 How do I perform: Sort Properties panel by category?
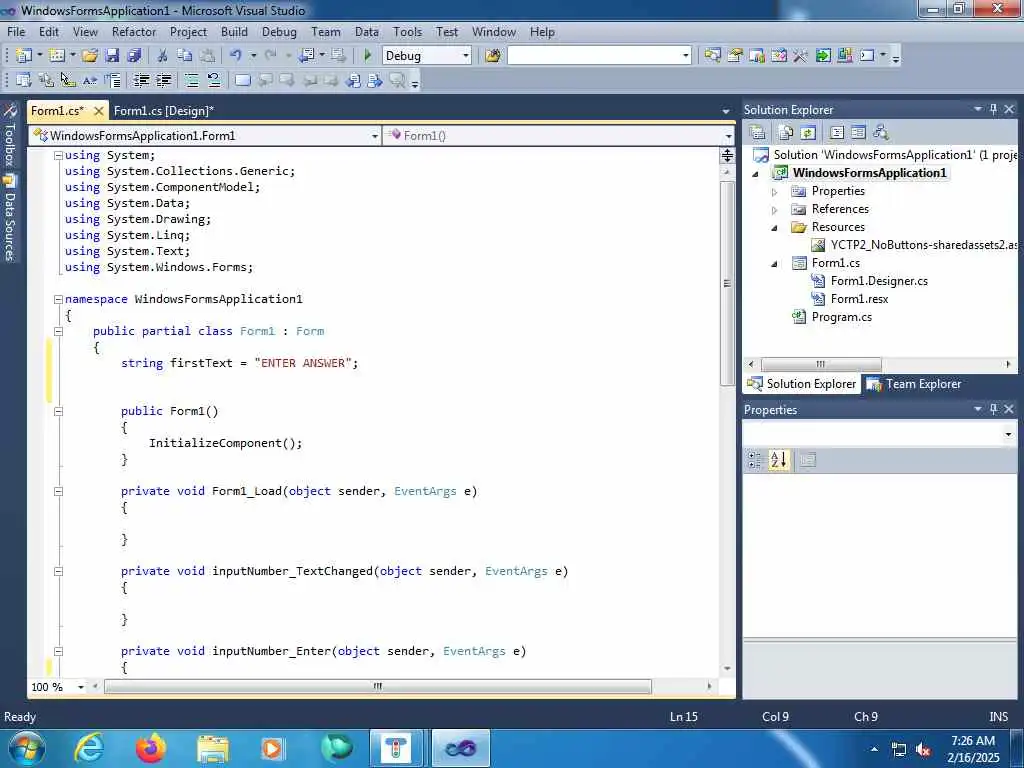(755, 460)
